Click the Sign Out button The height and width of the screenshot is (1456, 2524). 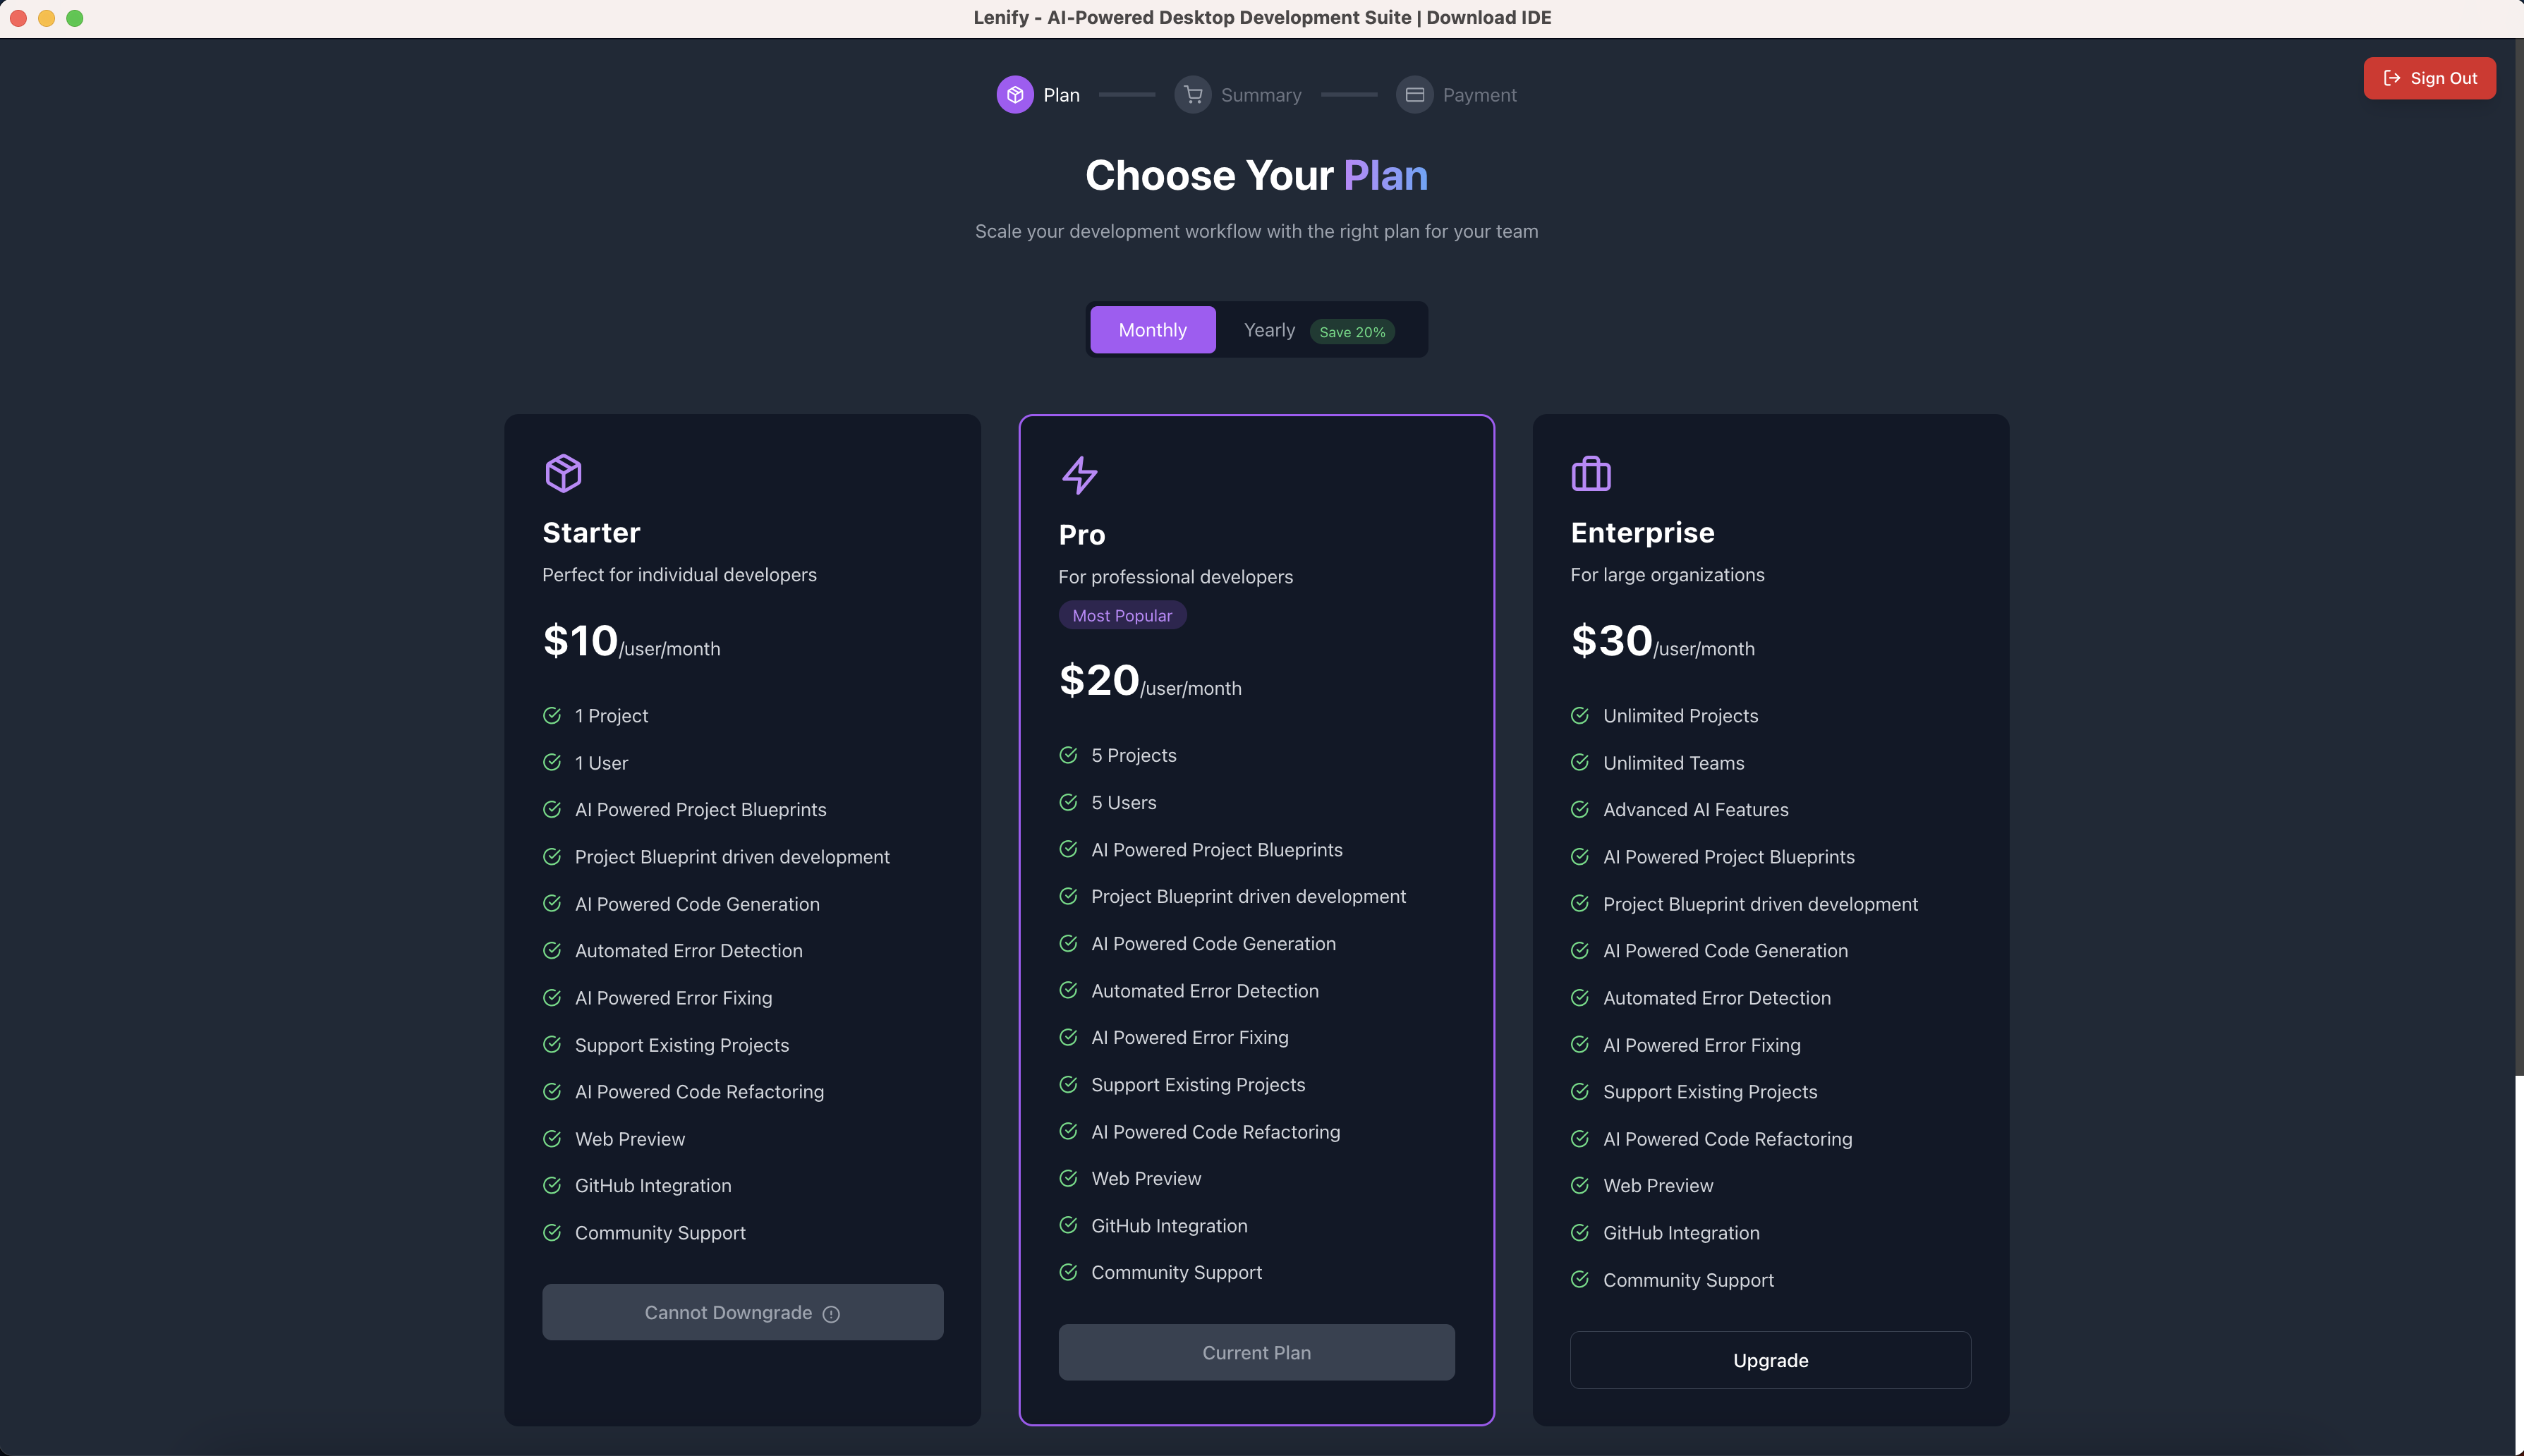tap(2430, 78)
